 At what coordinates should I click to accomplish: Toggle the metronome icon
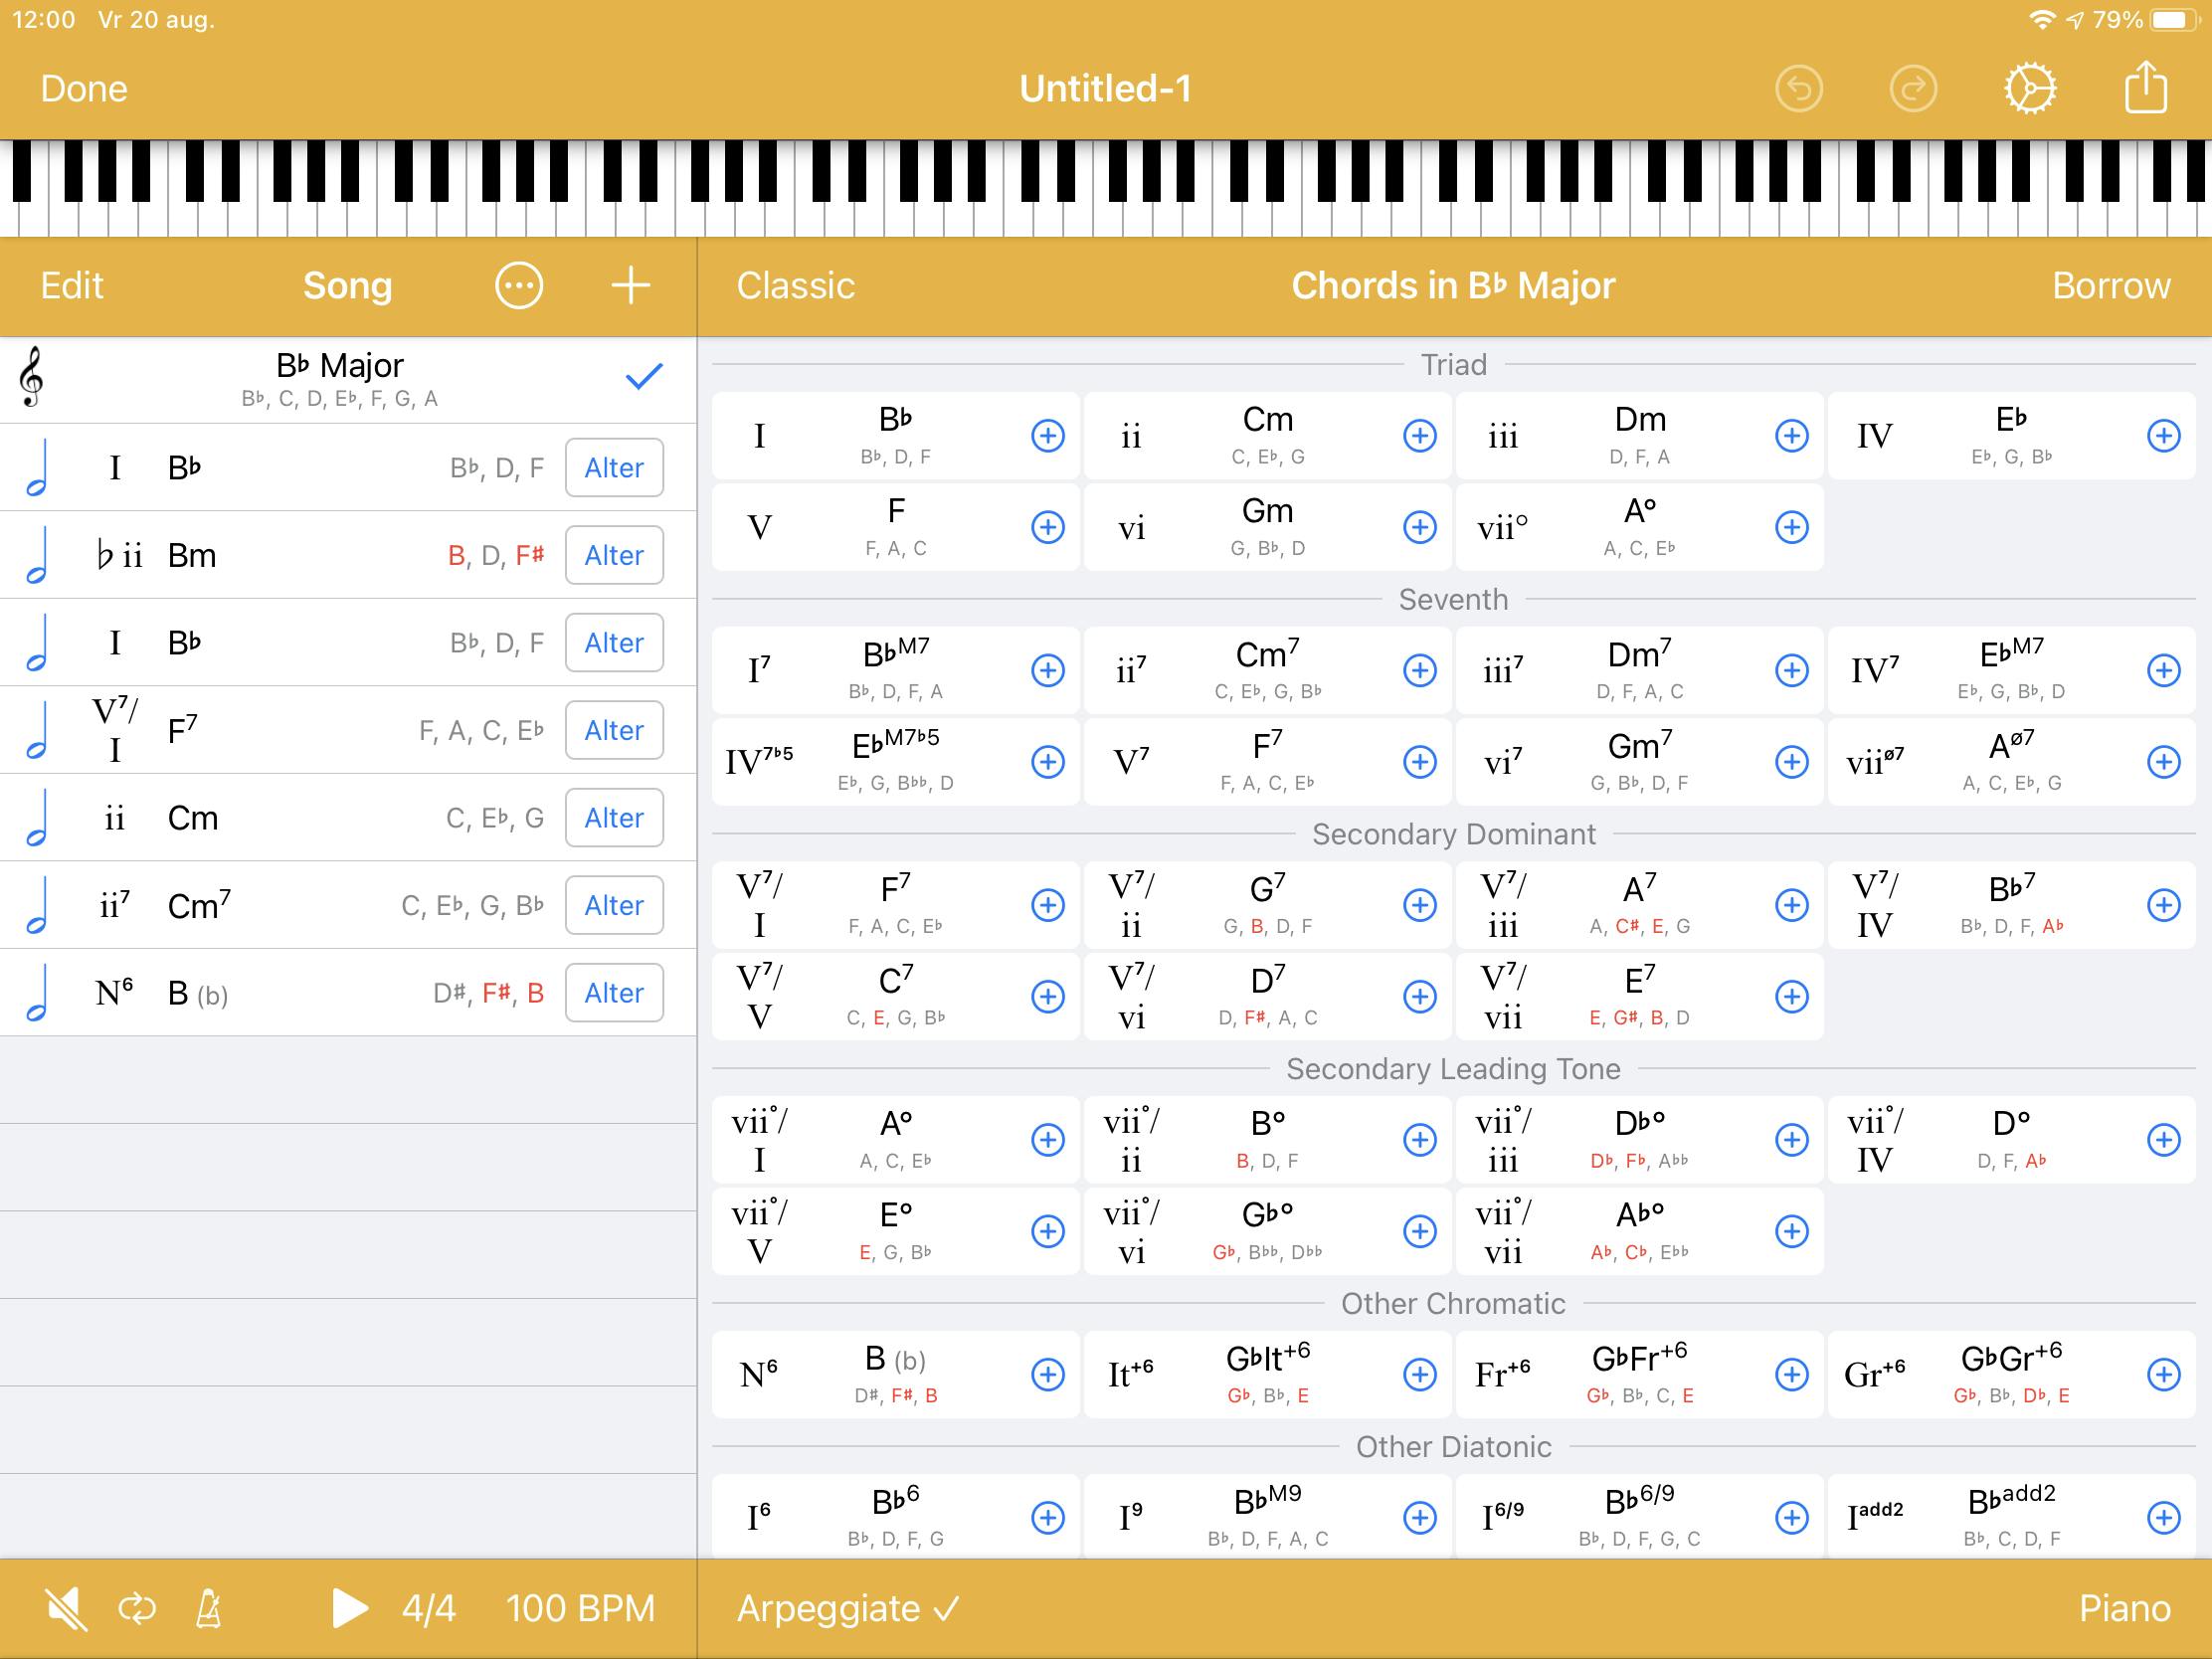point(208,1609)
